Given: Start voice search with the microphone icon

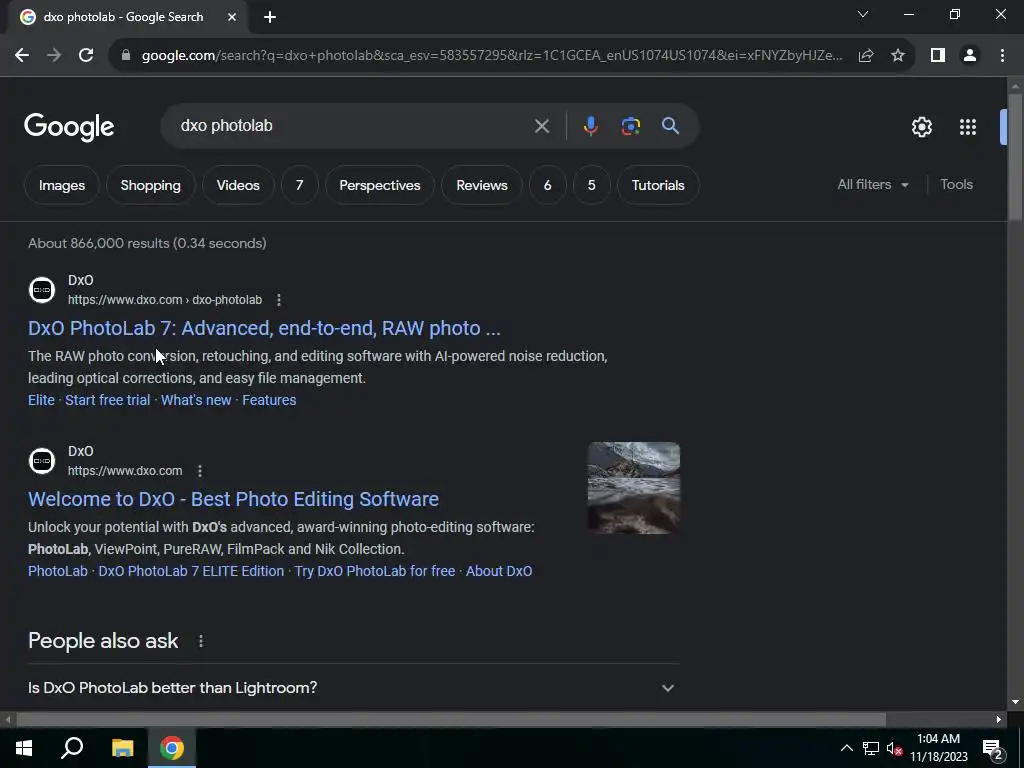Looking at the screenshot, I should [590, 126].
